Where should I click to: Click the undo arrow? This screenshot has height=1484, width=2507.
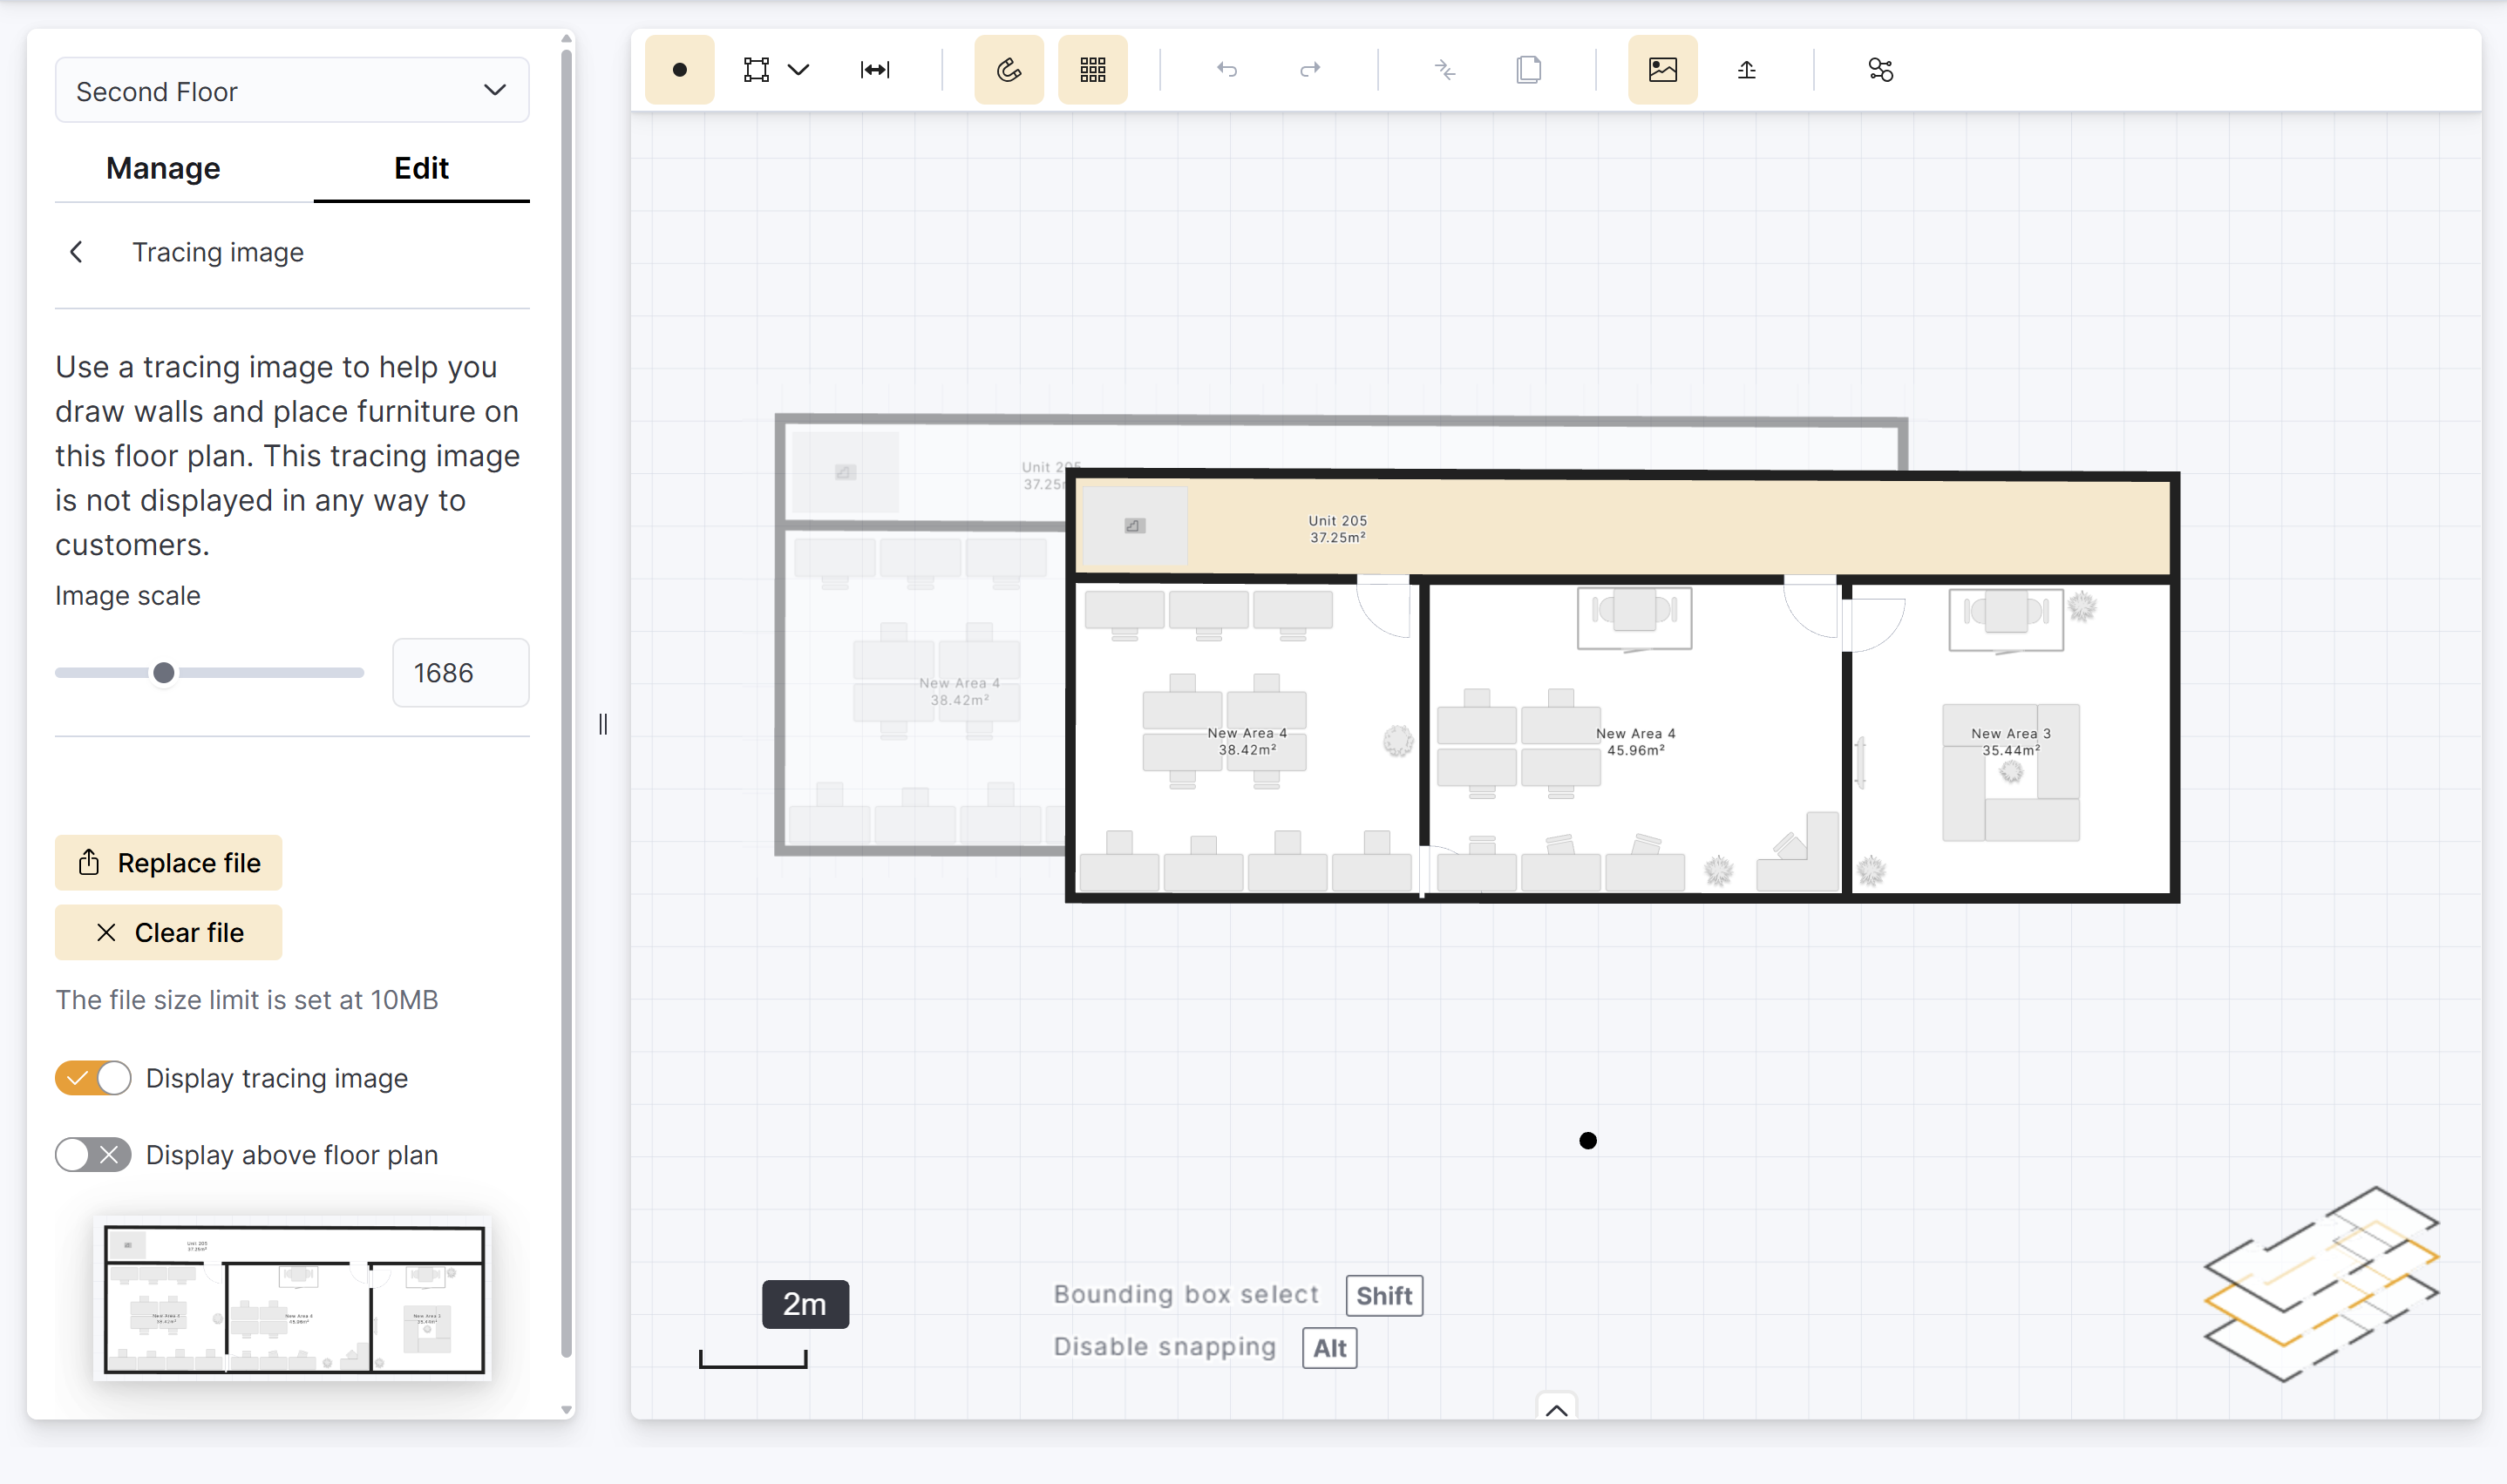[1227, 70]
